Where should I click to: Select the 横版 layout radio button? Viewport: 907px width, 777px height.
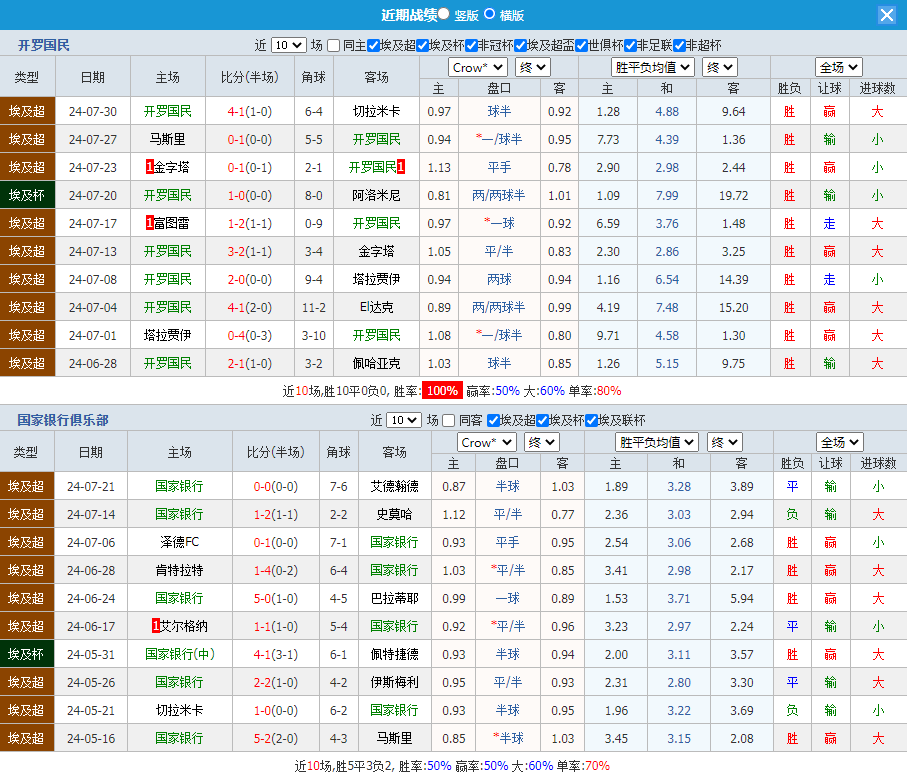click(489, 14)
